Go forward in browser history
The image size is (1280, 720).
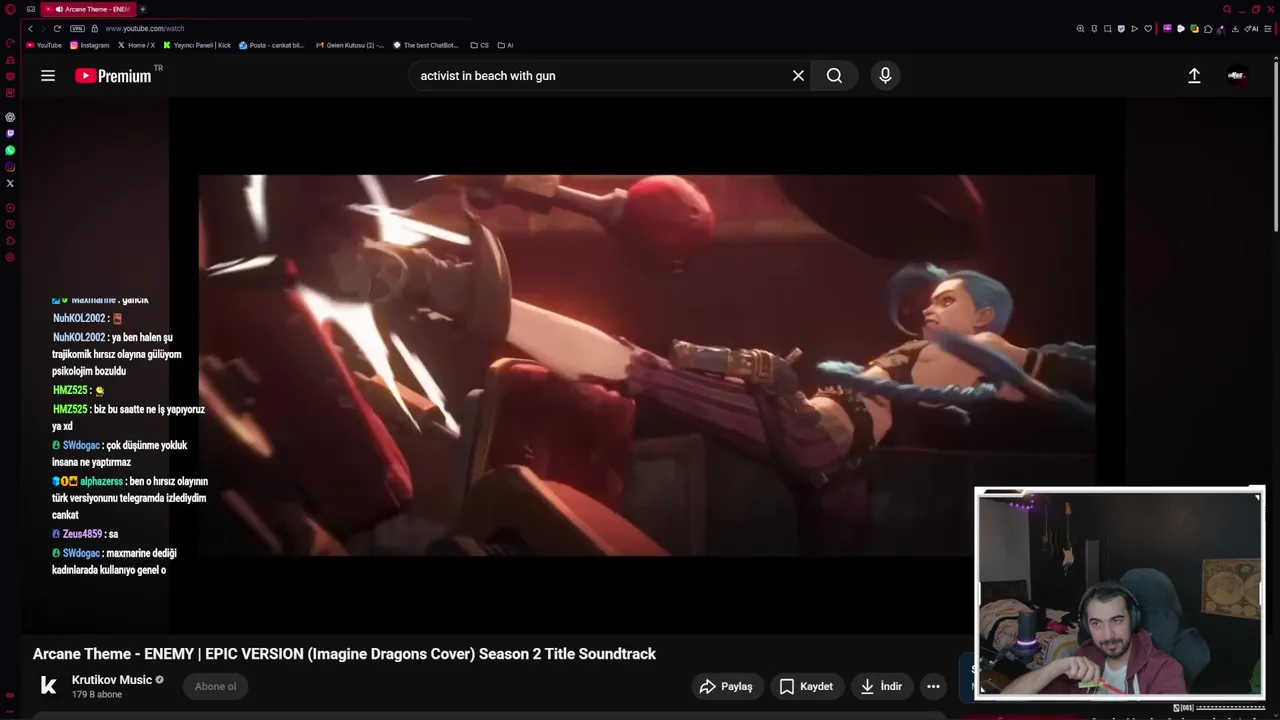[x=43, y=28]
